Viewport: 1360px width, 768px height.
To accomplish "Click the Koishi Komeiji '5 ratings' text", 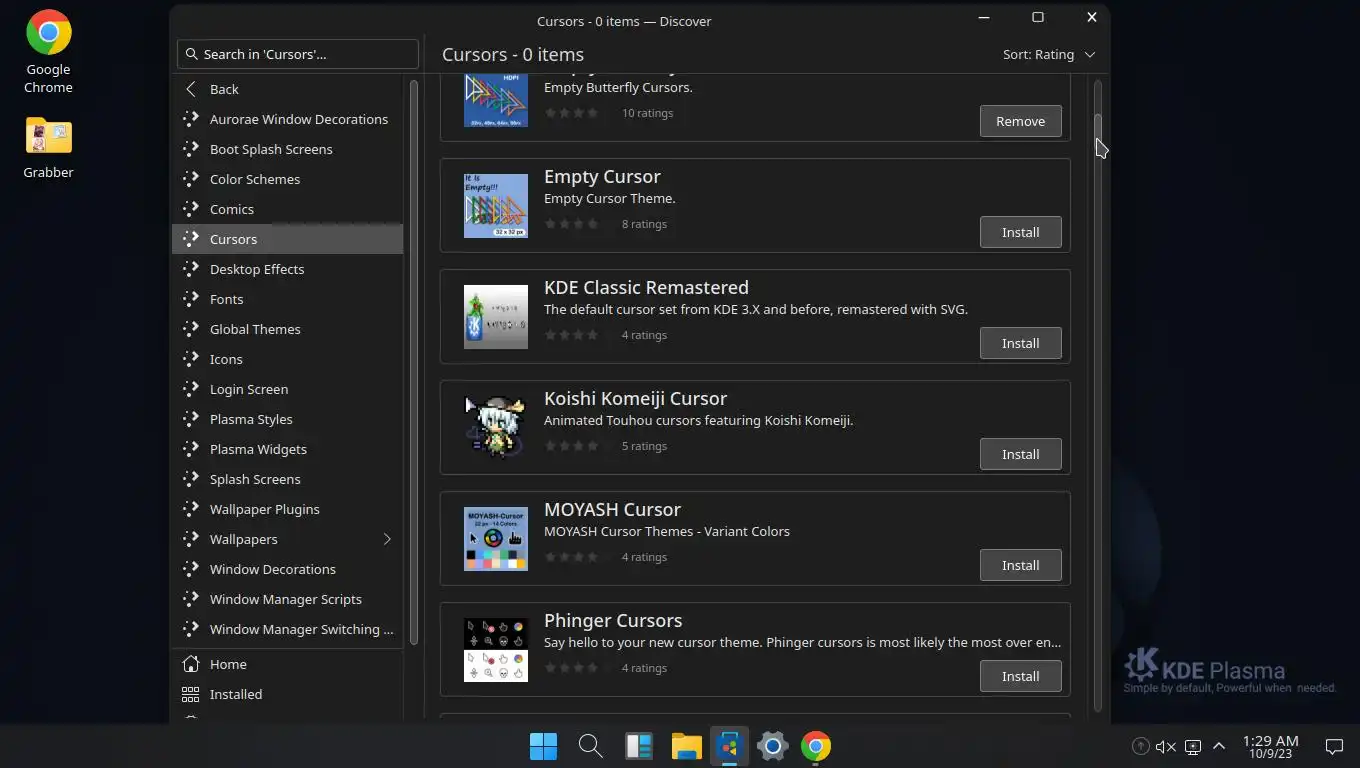I will point(646,446).
